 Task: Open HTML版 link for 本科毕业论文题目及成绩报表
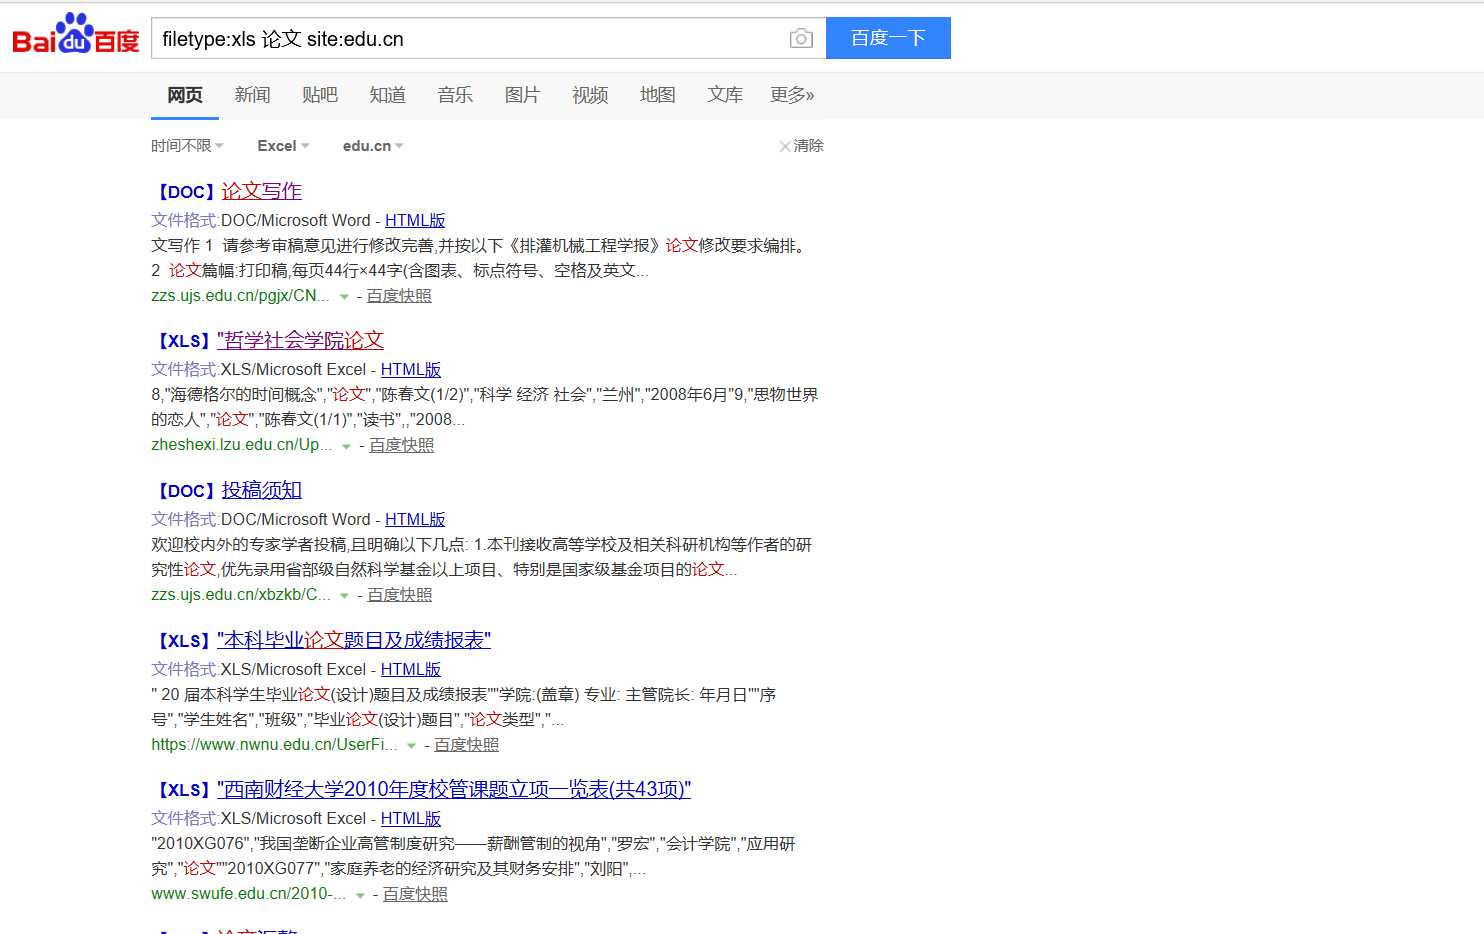(411, 670)
